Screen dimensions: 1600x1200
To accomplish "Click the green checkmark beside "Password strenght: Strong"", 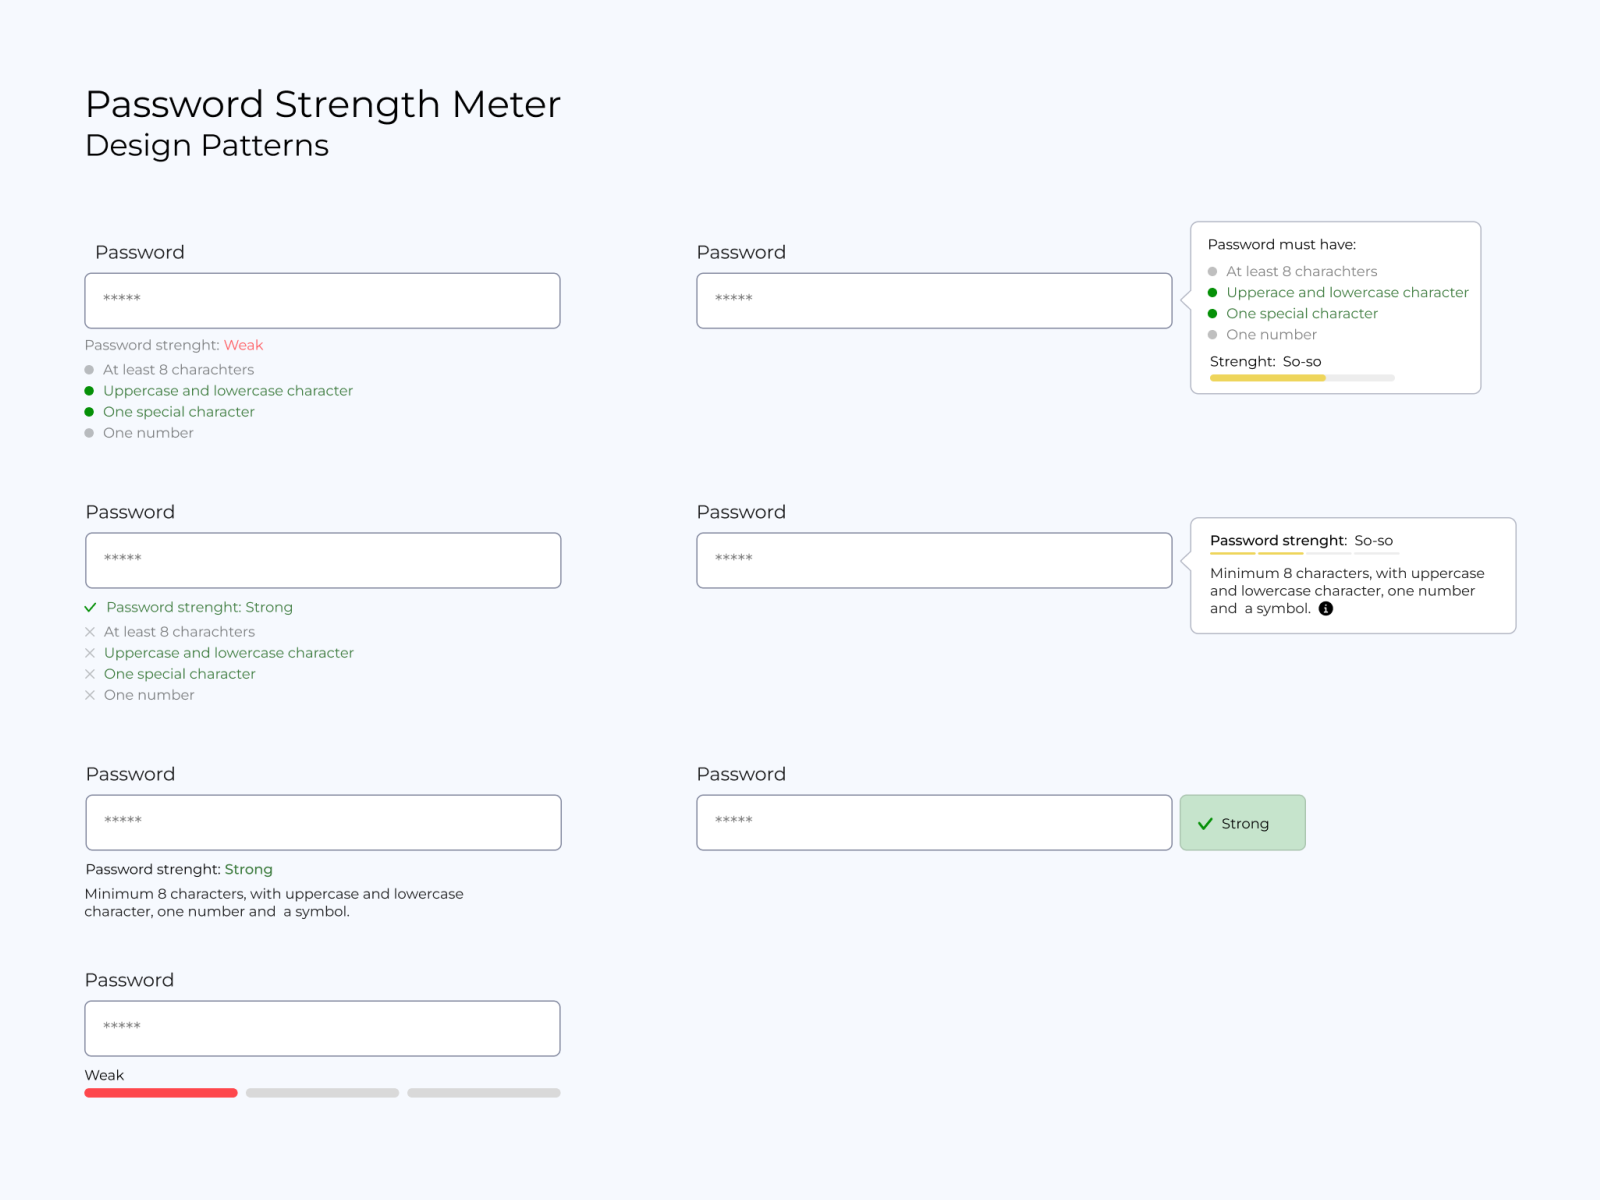I will click(x=91, y=607).
